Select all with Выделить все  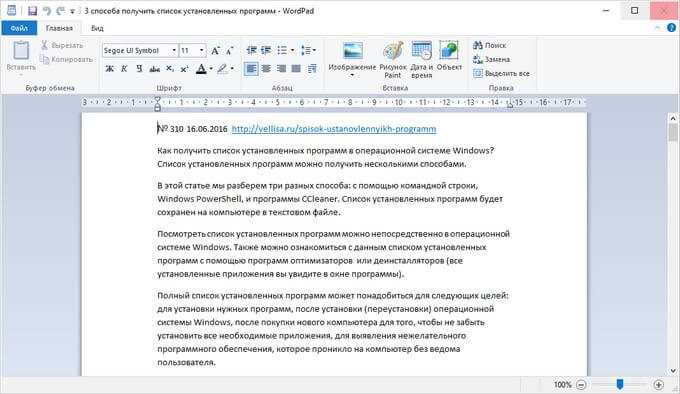502,74
